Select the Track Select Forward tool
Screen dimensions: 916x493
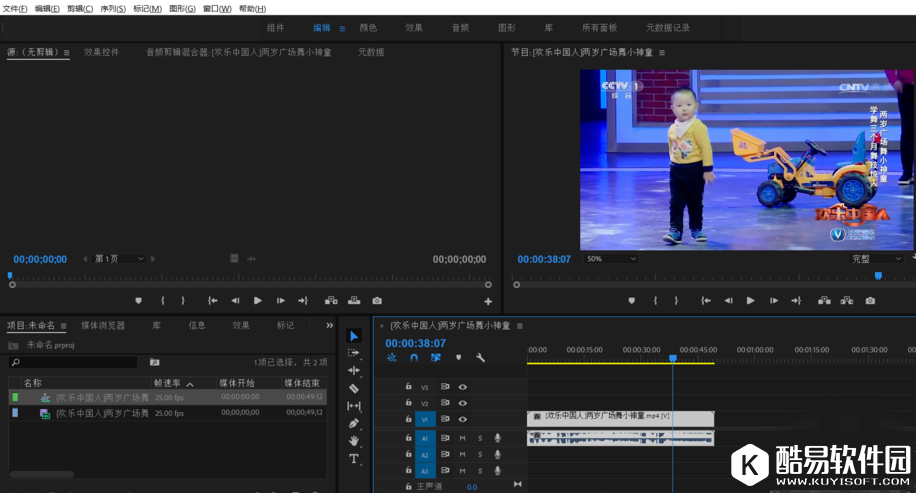tap(354, 353)
